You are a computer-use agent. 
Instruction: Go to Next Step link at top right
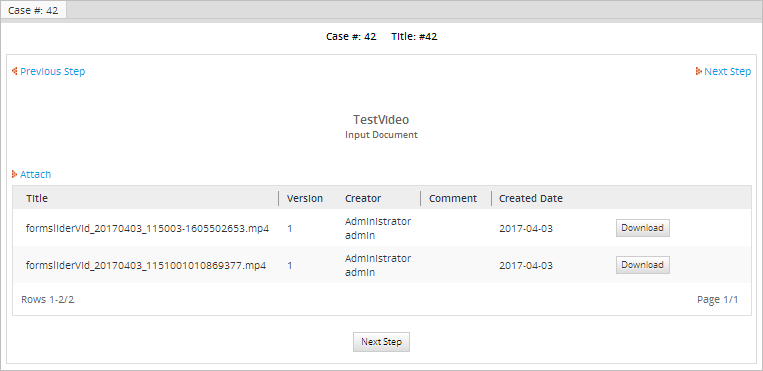[x=727, y=72]
